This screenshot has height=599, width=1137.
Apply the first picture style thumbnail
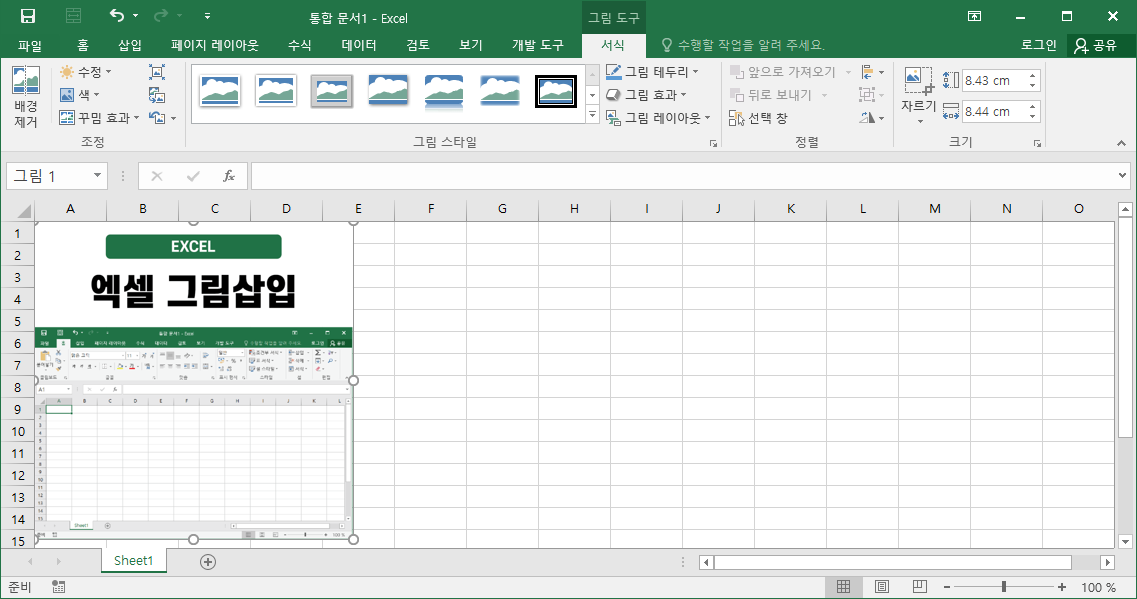220,91
